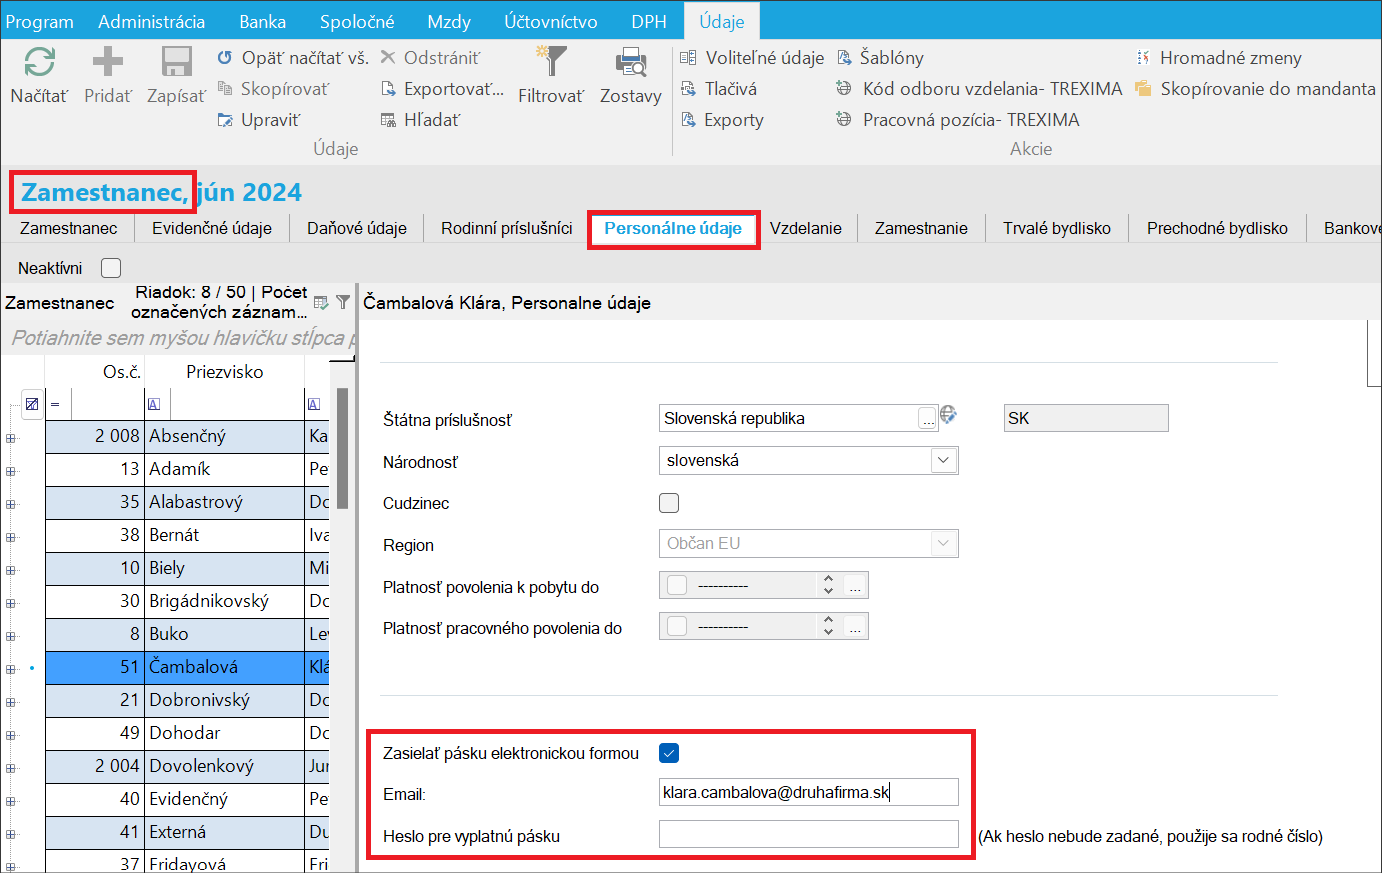The image size is (1382, 873).
Task: Copy record using Skopírovať
Action: [x=273, y=89]
